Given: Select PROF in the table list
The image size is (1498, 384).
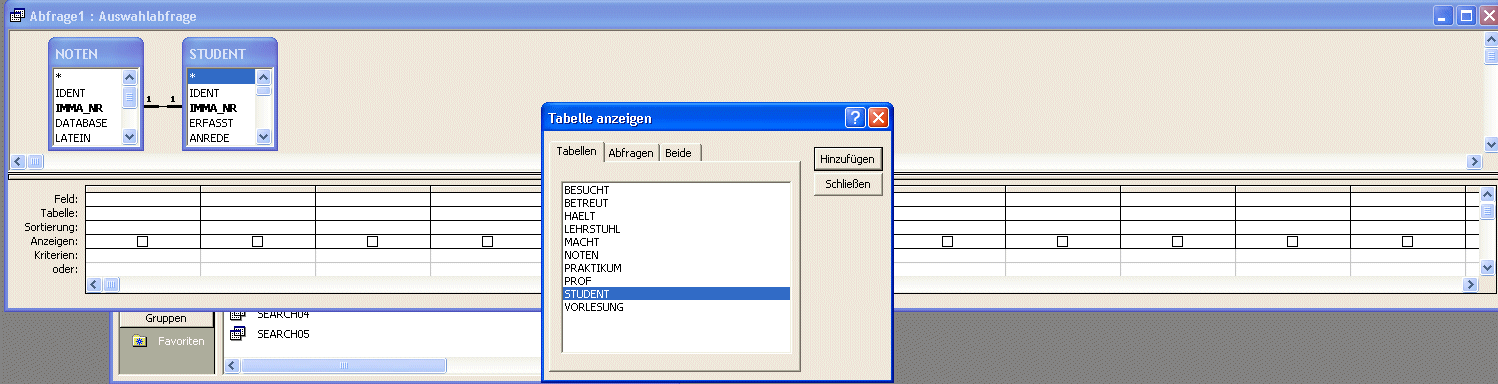Looking at the screenshot, I should [676, 281].
